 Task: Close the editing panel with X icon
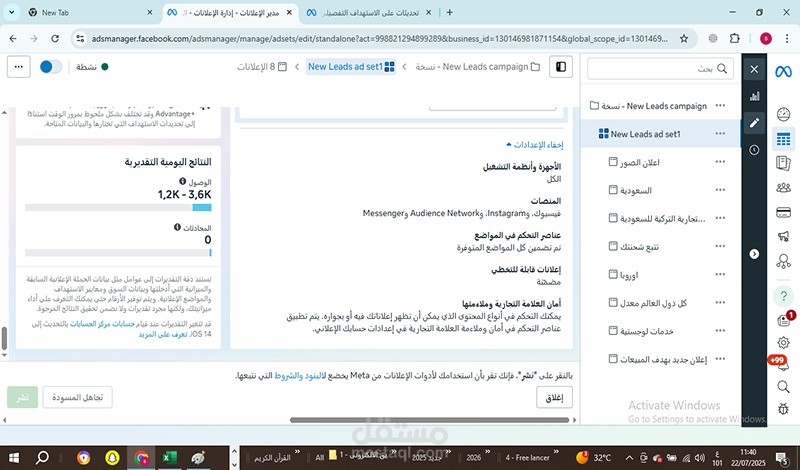(x=754, y=69)
